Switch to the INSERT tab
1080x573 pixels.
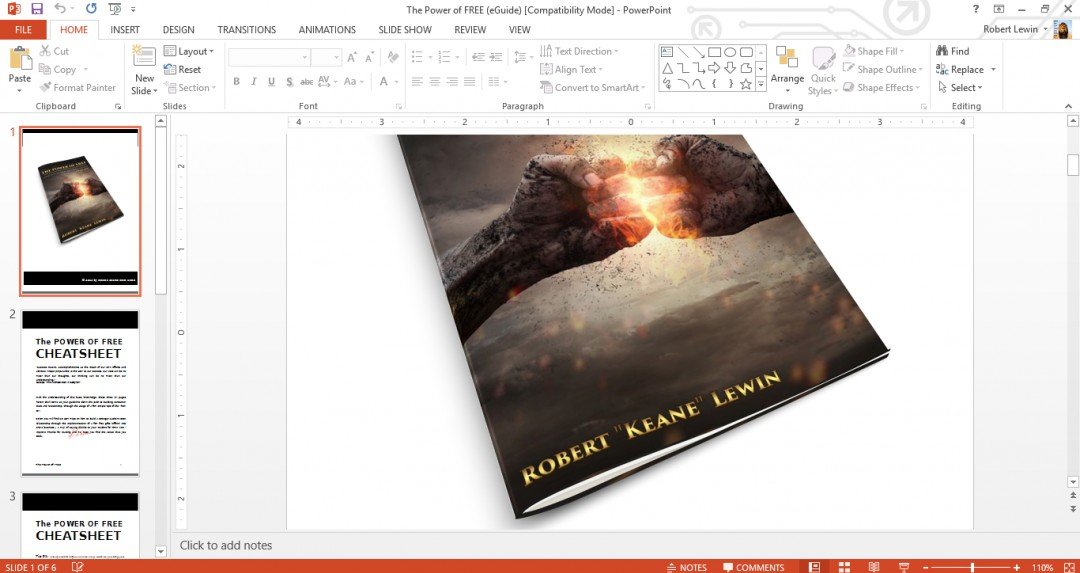click(125, 30)
